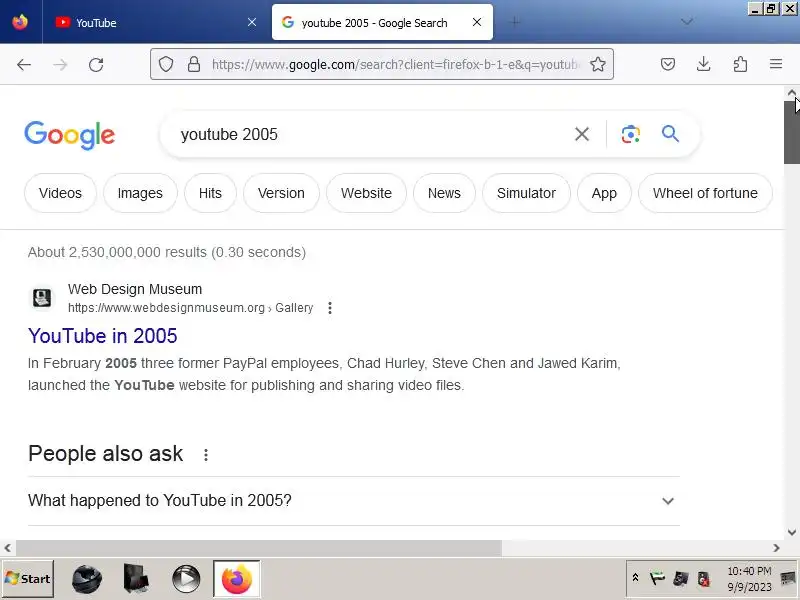
Task: Click the Google logo
Action: 69,135
